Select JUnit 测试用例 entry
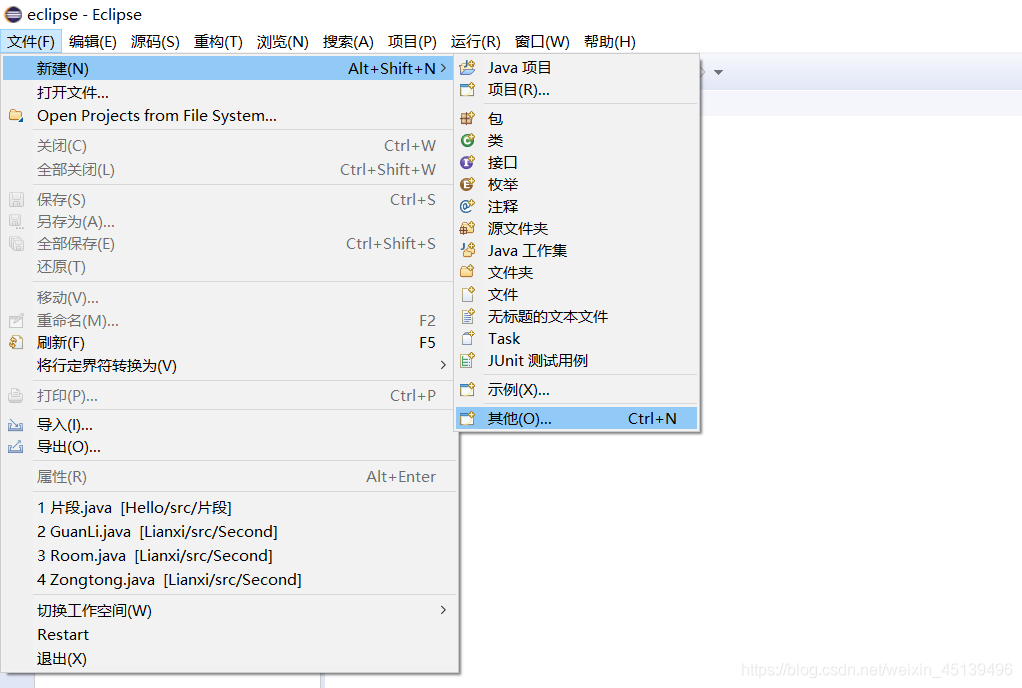Viewport: 1022px width, 688px height. point(576,360)
